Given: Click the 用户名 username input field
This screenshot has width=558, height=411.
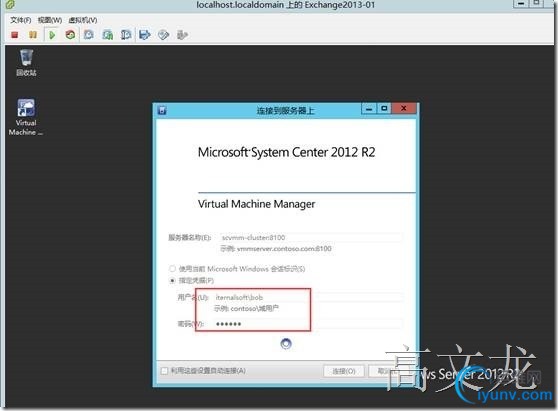Looking at the screenshot, I should pos(308,297).
